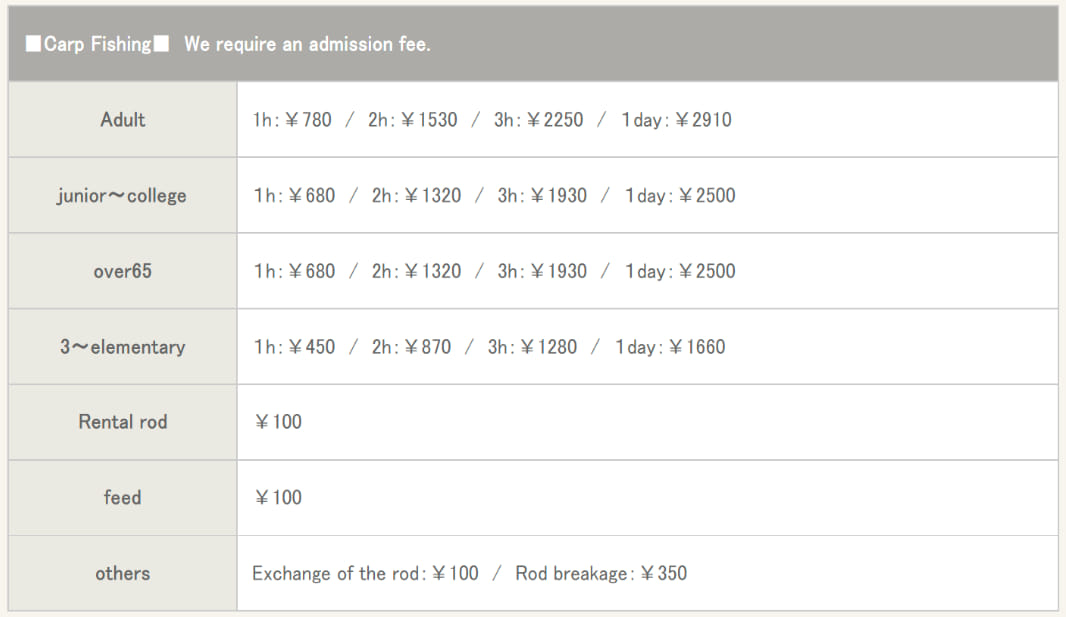Click the junior～college row label
Viewport: 1066px width, 617px height.
coord(122,196)
